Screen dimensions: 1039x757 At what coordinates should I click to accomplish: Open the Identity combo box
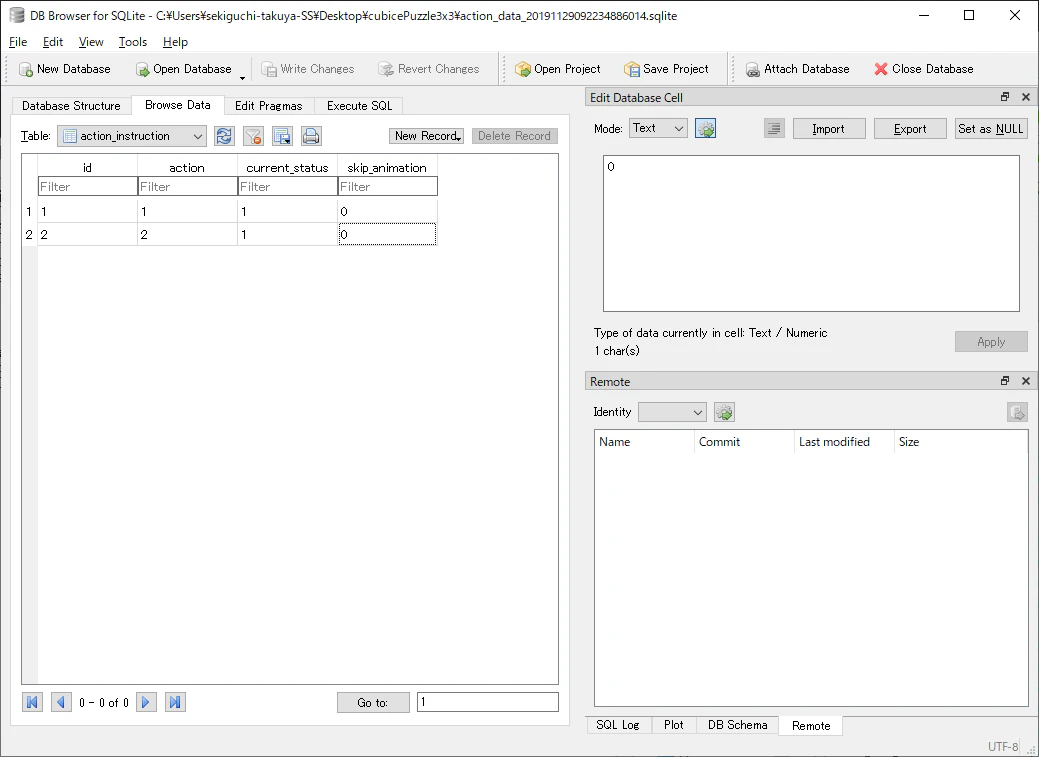[x=672, y=412]
